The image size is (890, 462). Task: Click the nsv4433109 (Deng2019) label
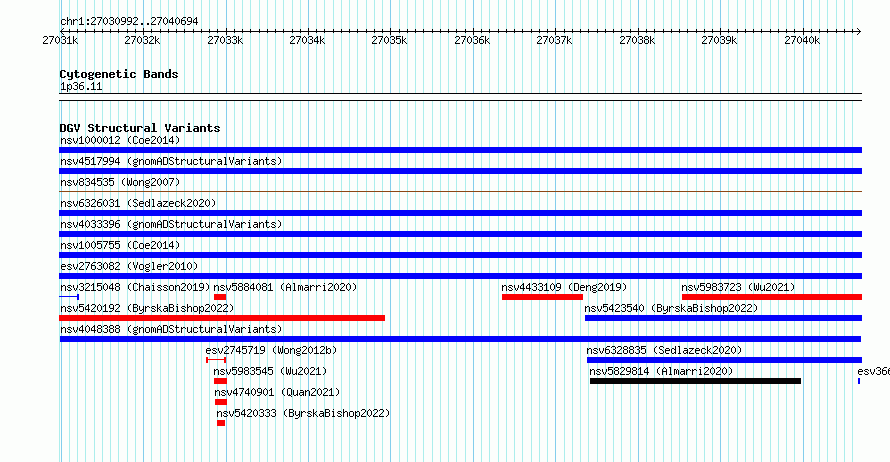pos(564,287)
